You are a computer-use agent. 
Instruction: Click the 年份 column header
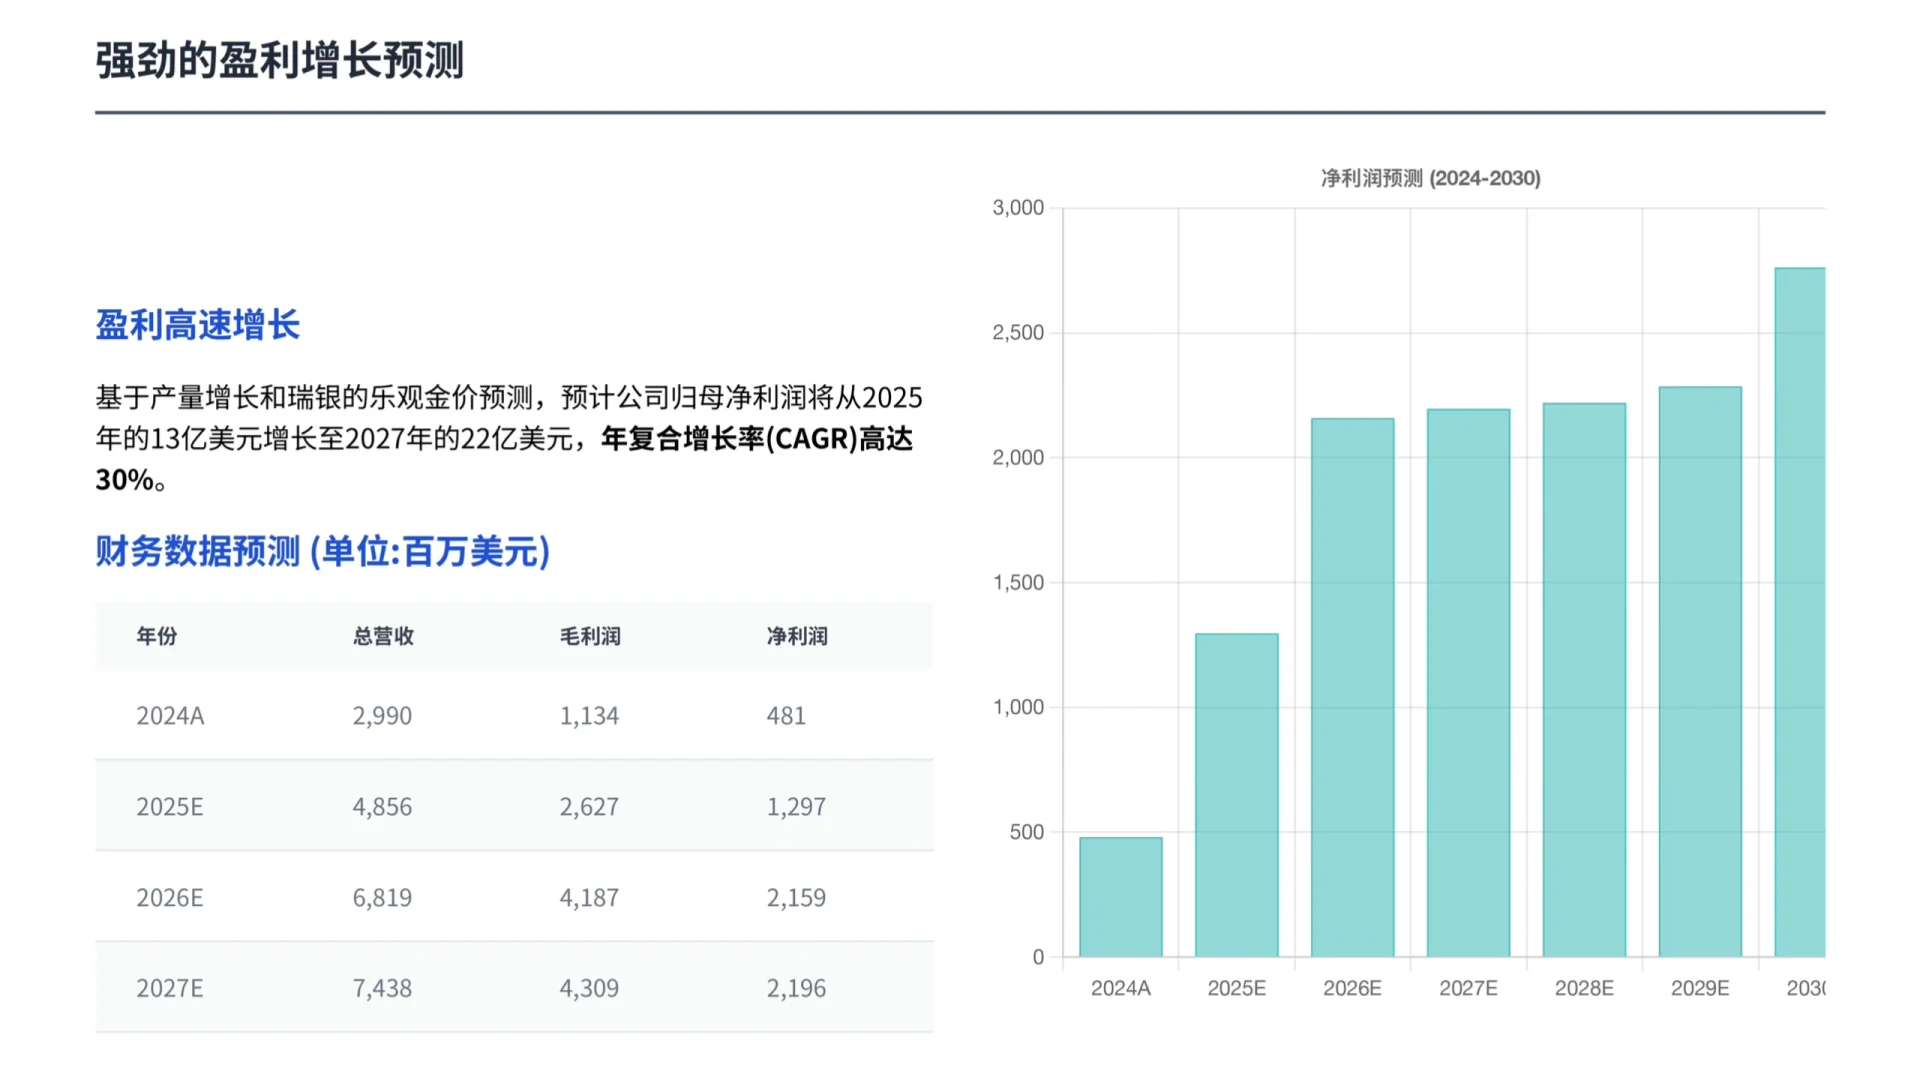157,636
